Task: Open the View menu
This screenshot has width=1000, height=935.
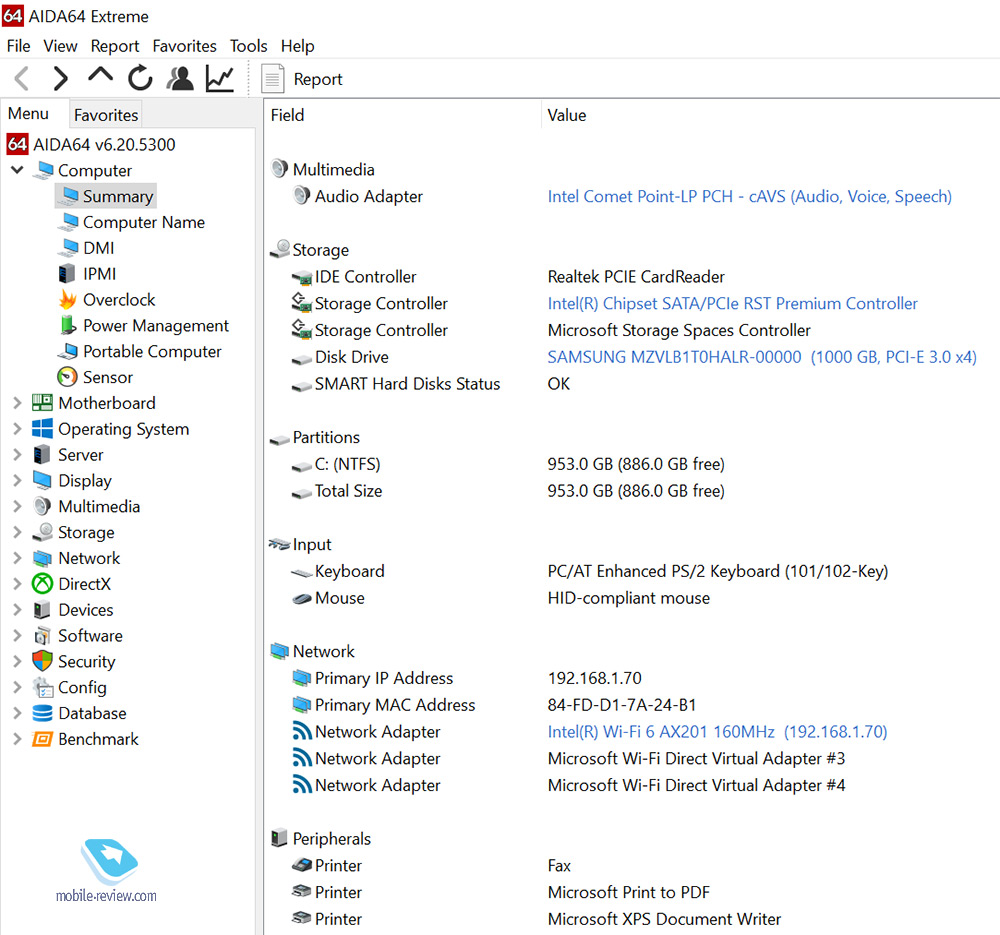Action: click(61, 46)
